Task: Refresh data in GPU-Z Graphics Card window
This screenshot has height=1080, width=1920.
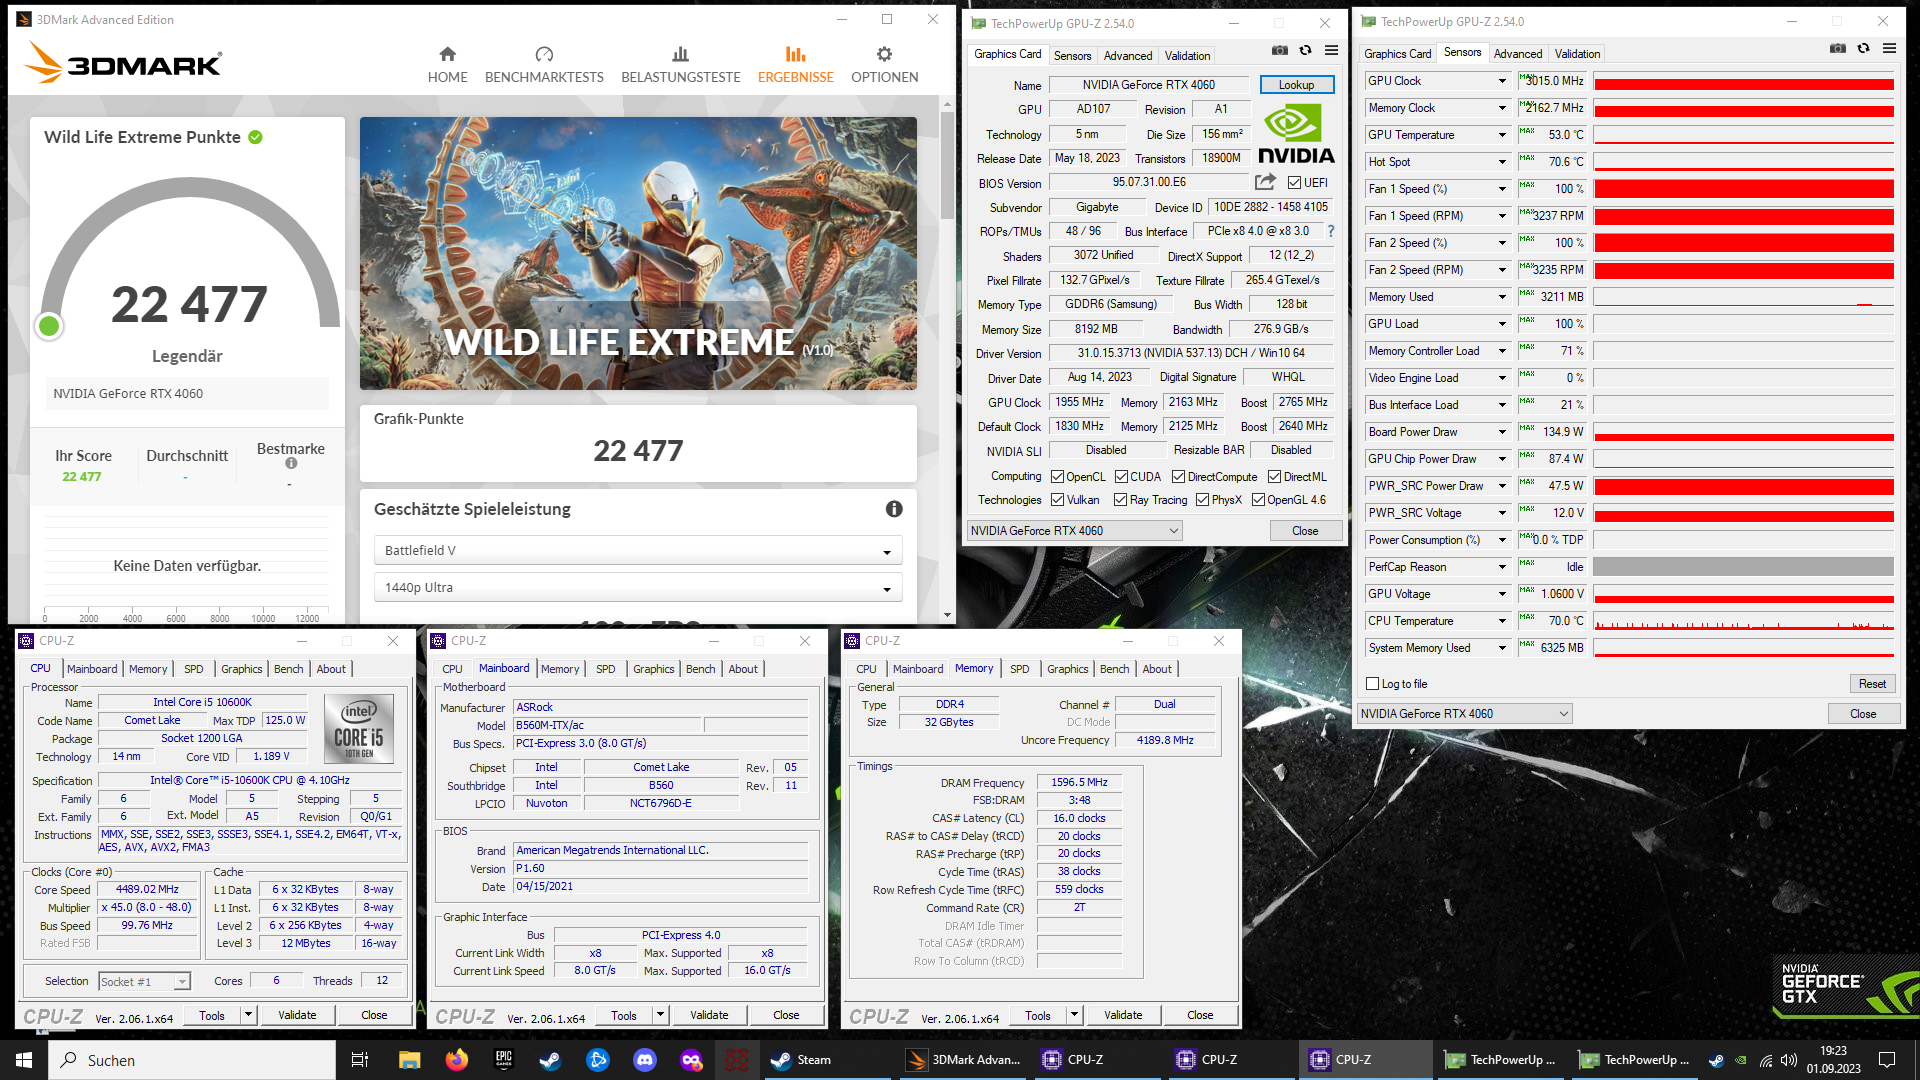Action: 1305,50
